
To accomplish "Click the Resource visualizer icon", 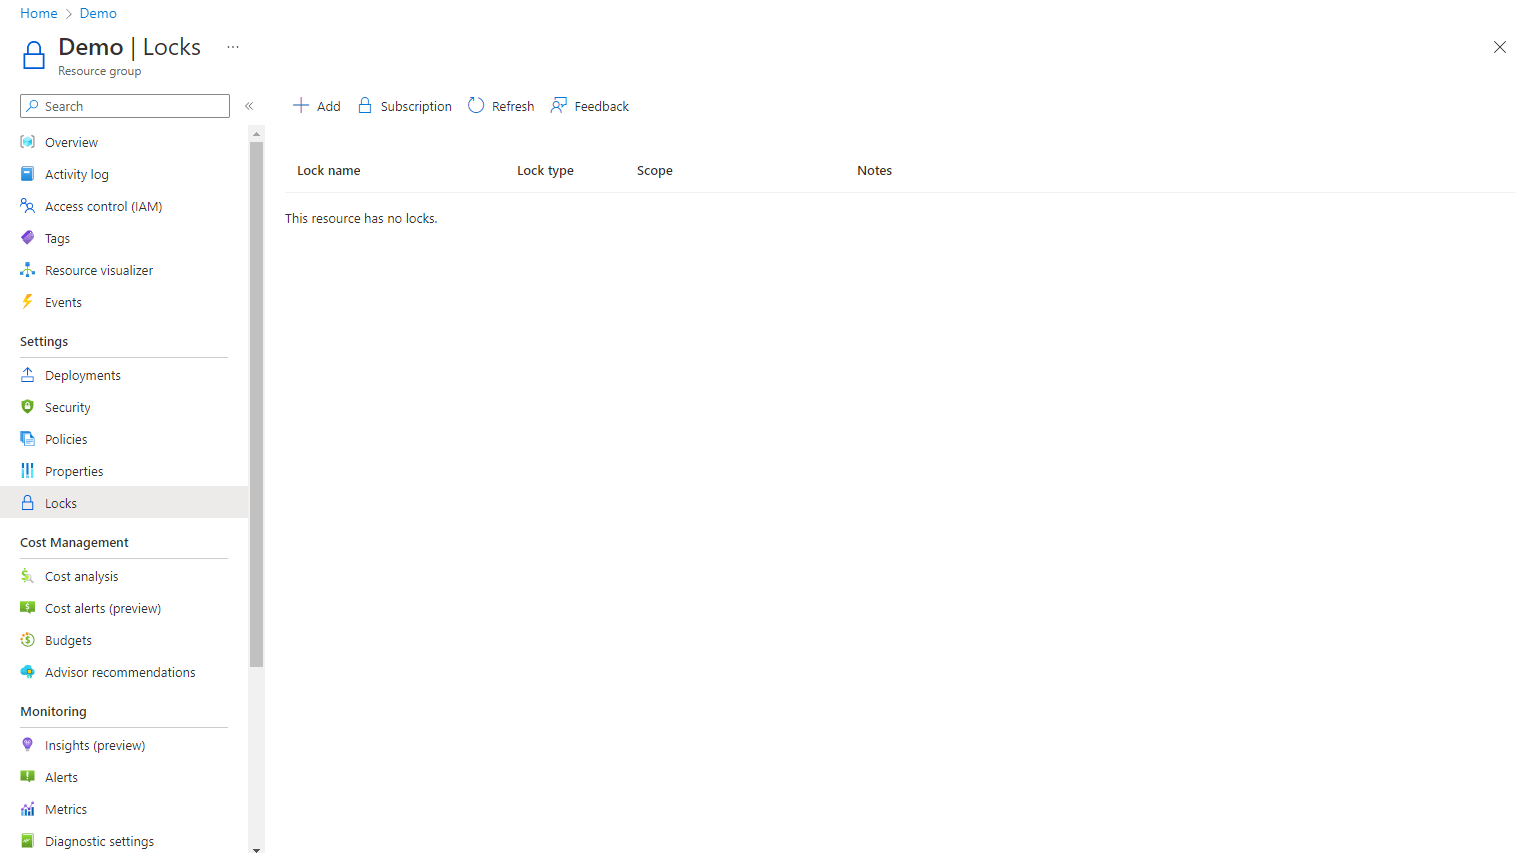I will (x=28, y=270).
